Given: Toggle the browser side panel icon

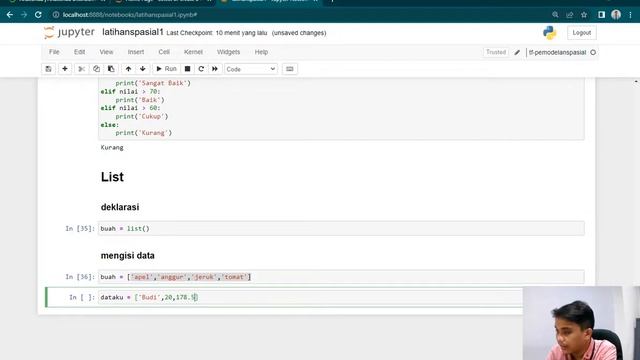Looking at the screenshot, I should 601,15.
